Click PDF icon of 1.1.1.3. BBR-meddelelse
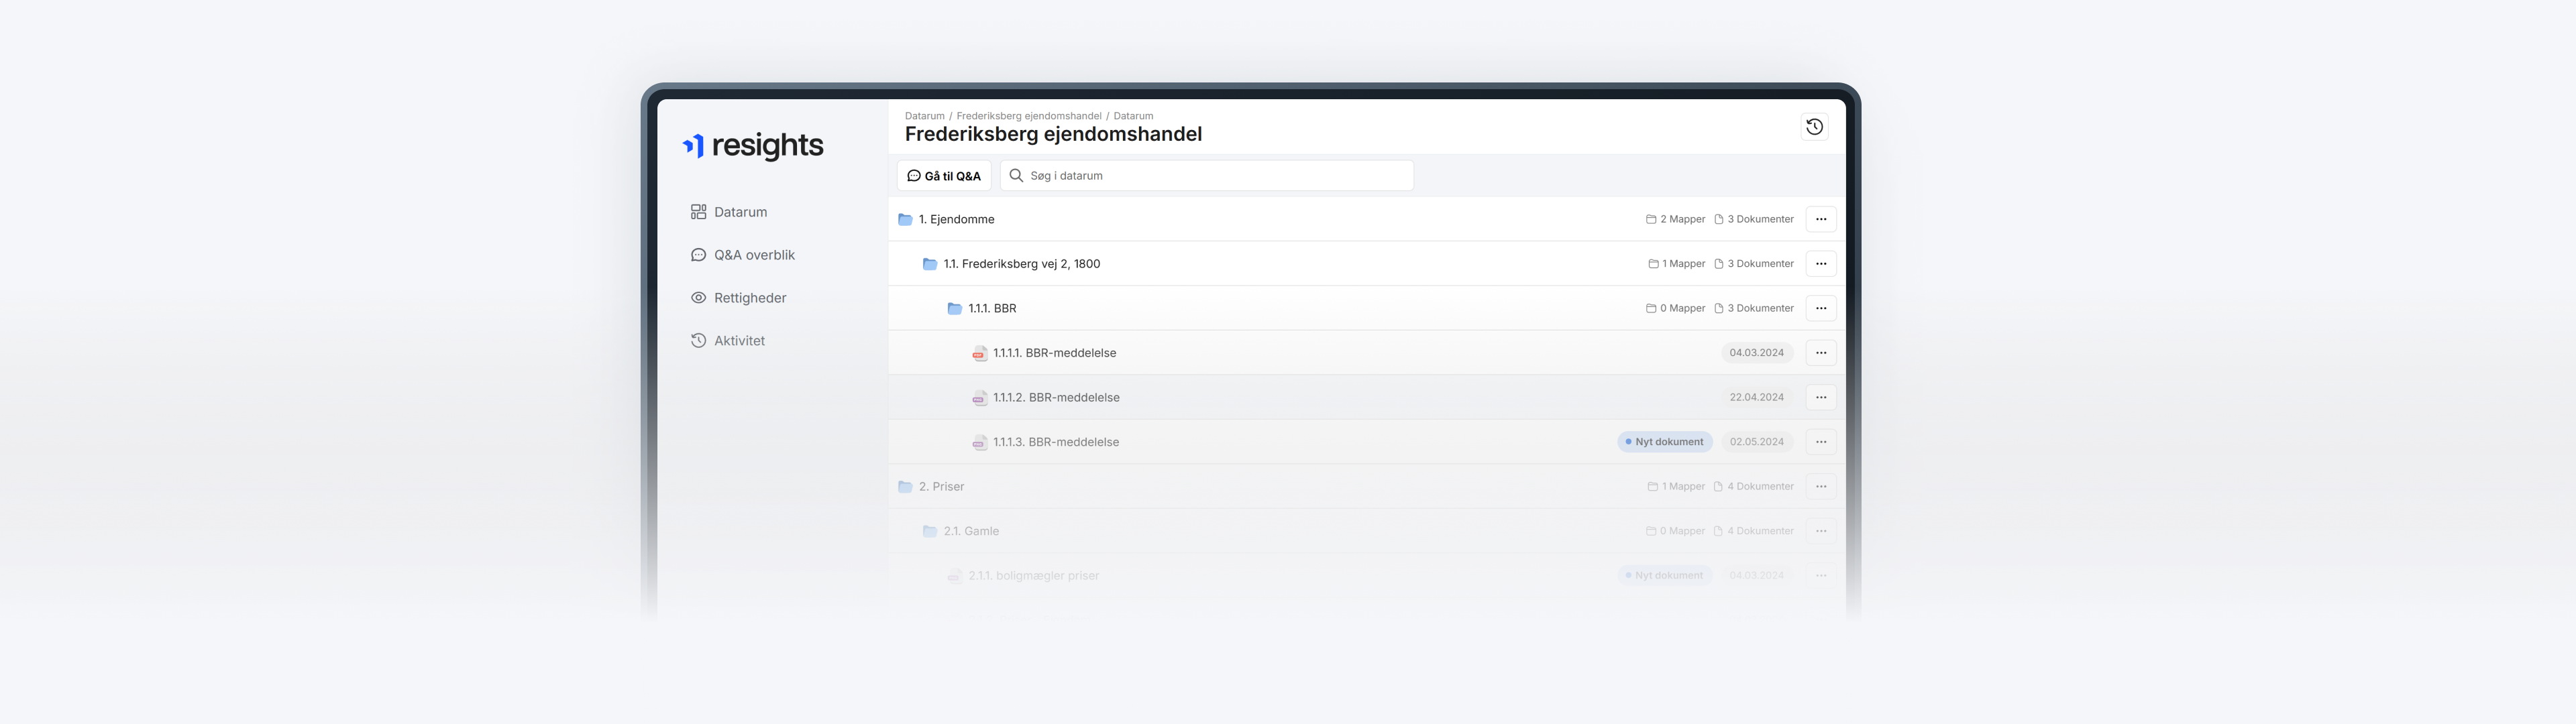The width and height of the screenshot is (2576, 724). [x=979, y=442]
